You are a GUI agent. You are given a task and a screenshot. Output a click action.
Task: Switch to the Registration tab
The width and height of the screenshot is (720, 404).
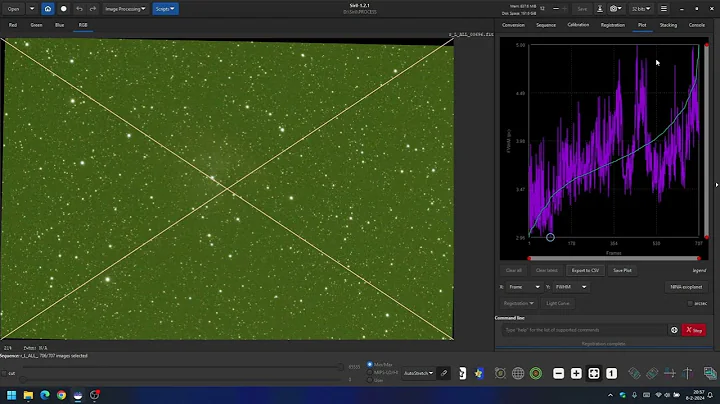(x=613, y=25)
